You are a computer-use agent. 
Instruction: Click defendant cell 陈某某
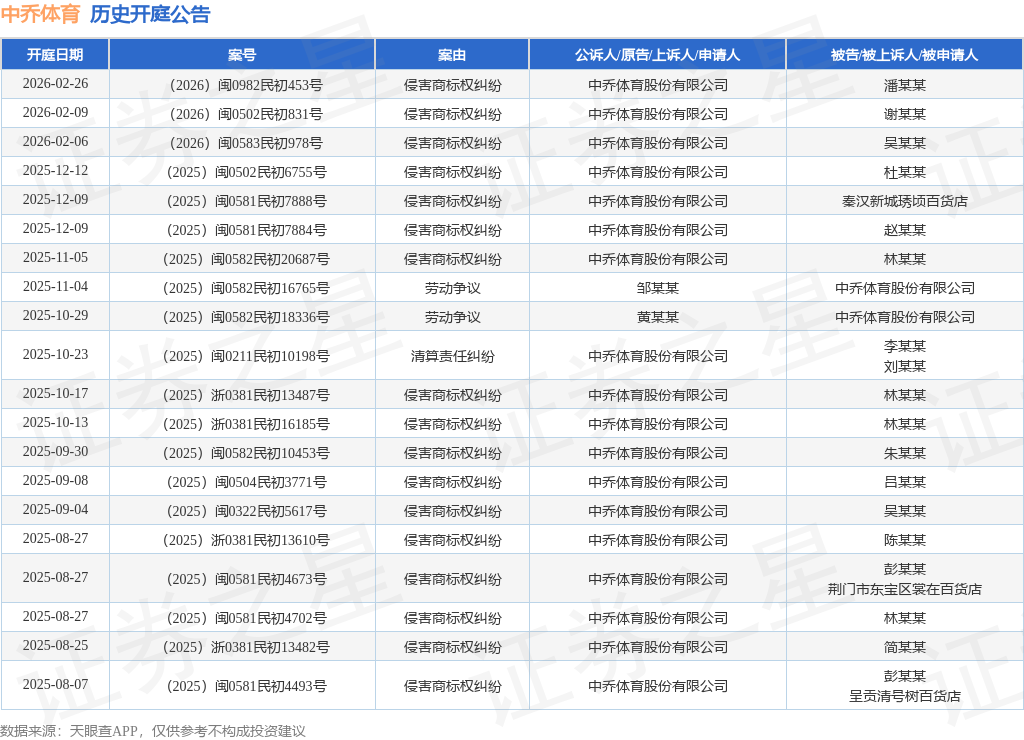(x=904, y=540)
